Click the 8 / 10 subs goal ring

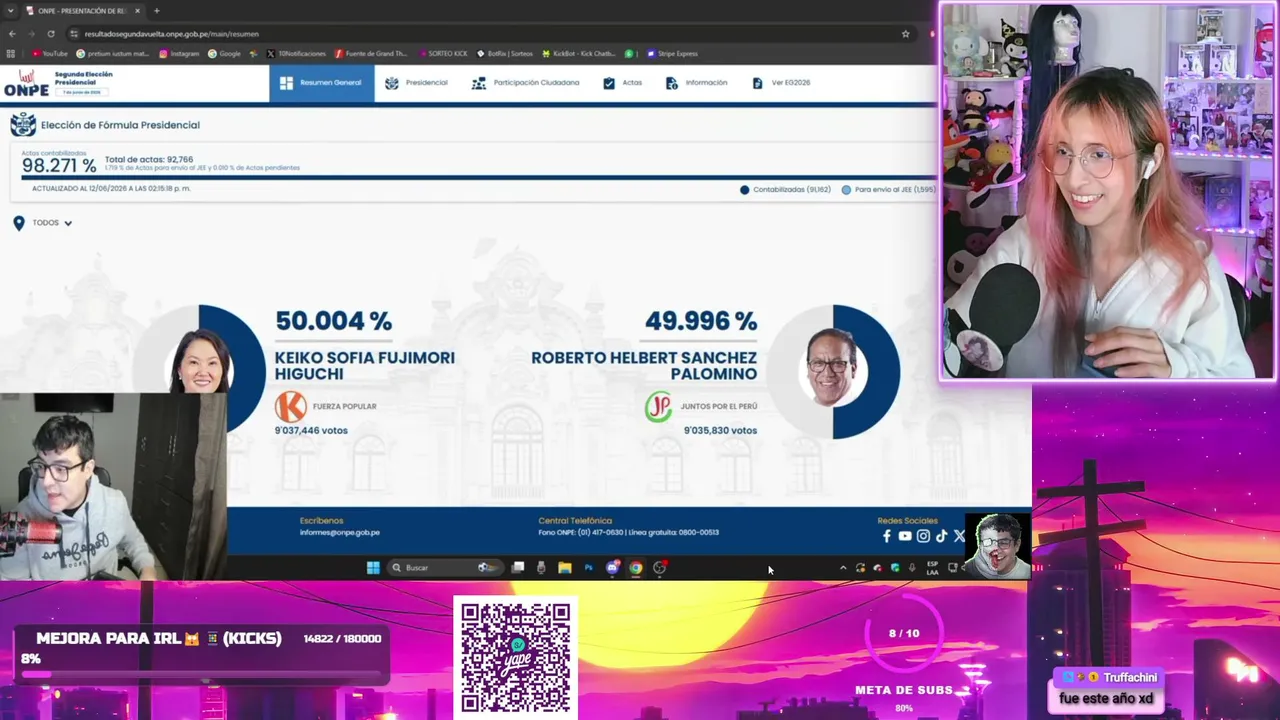click(x=904, y=634)
